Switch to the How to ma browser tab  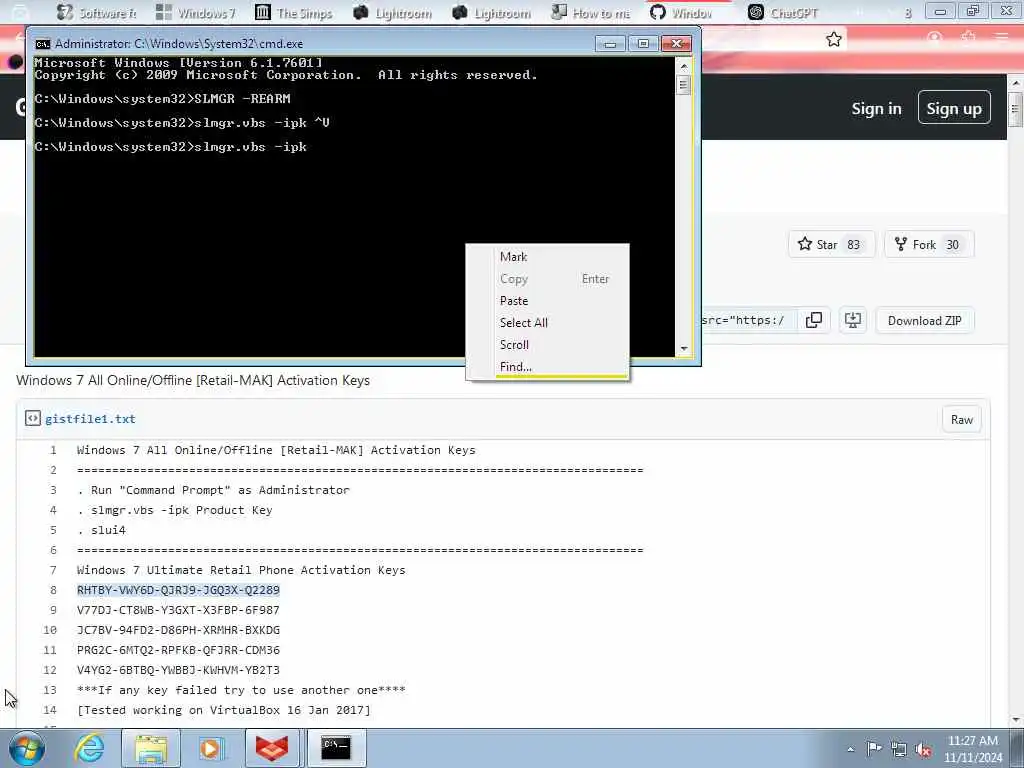[591, 12]
